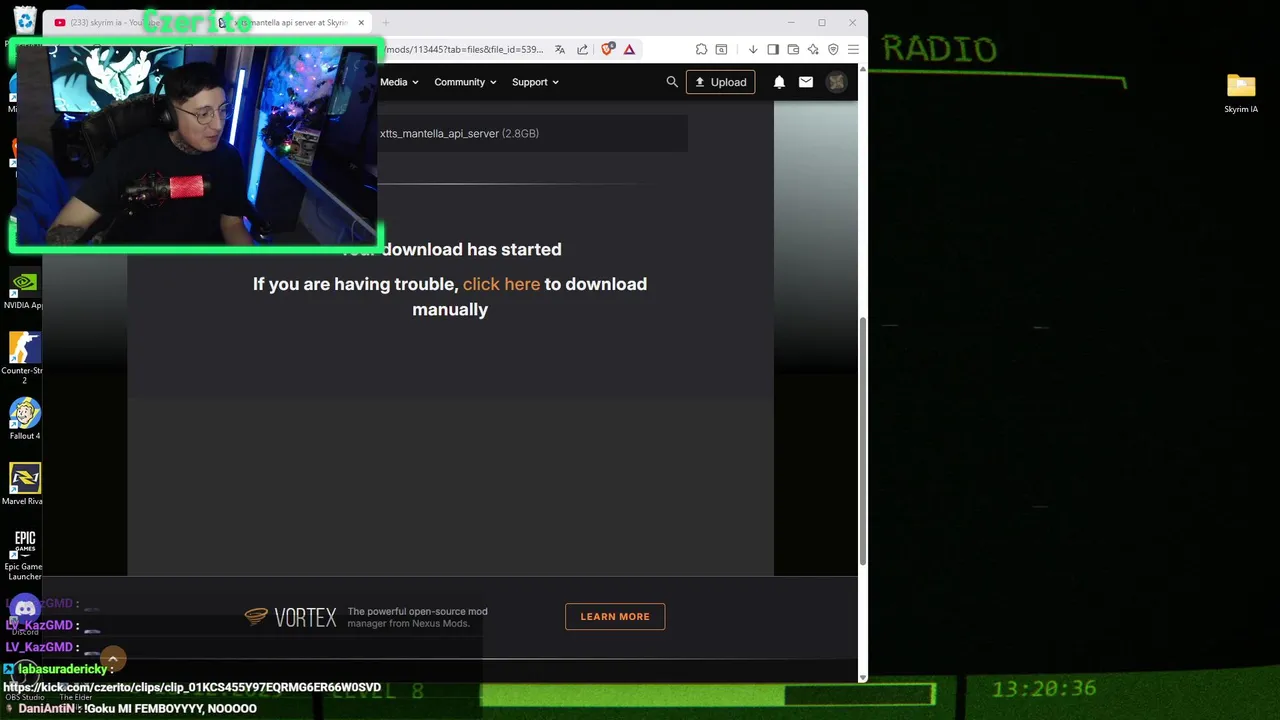Close the xtts mantella api server tab
Viewport: 1280px width, 720px height.
pyautogui.click(x=361, y=22)
